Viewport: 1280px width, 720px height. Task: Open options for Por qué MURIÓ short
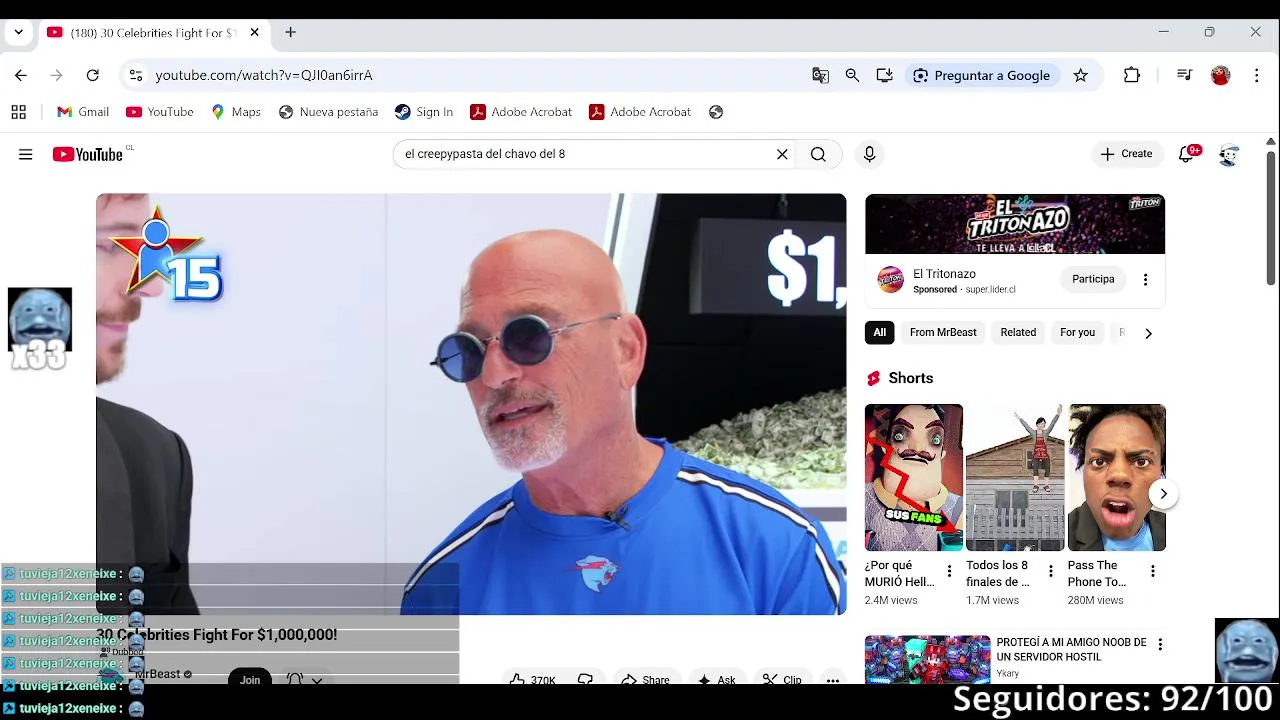[949, 571]
